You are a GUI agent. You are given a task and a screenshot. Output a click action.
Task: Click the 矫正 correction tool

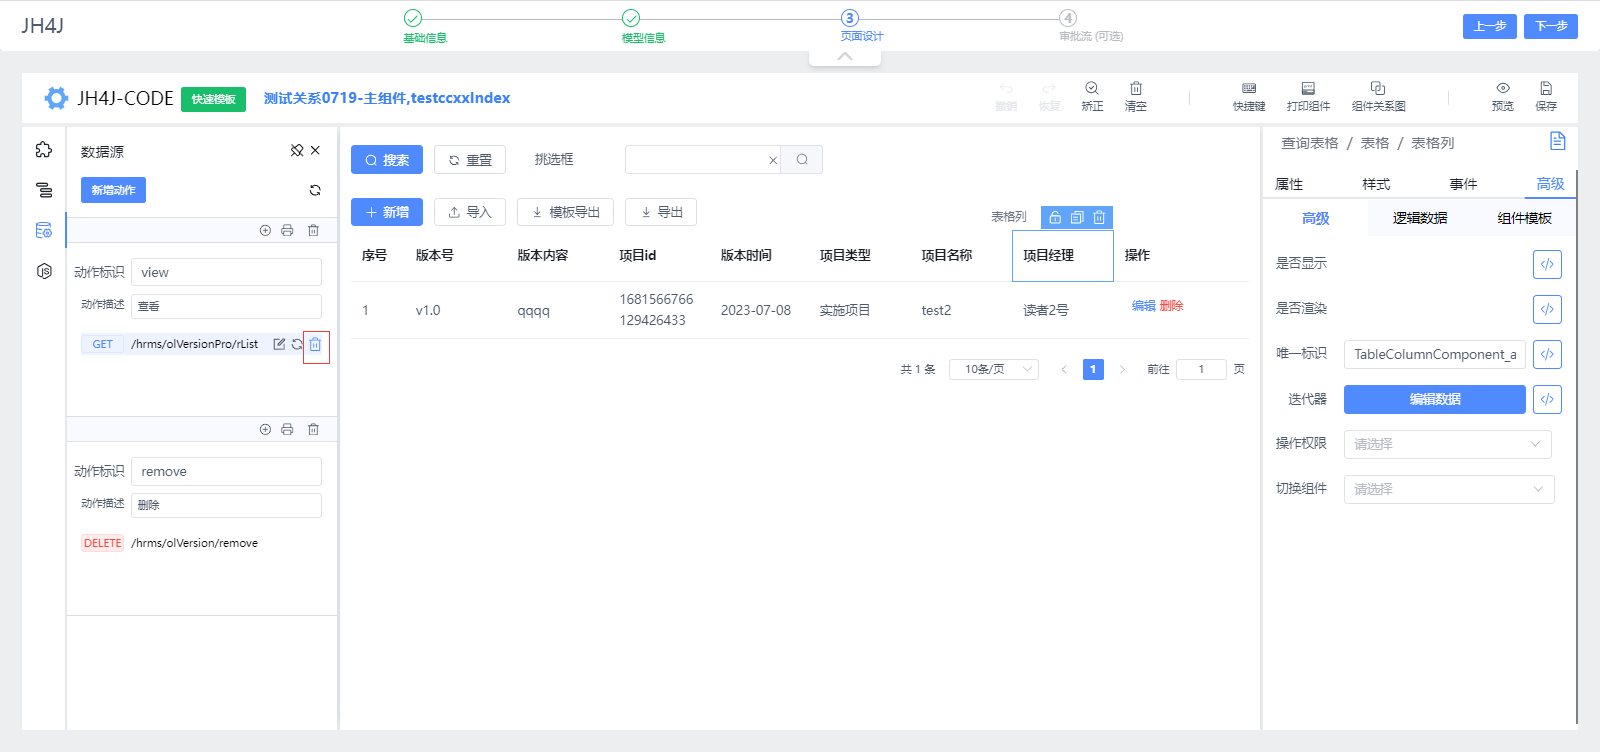tap(1092, 96)
